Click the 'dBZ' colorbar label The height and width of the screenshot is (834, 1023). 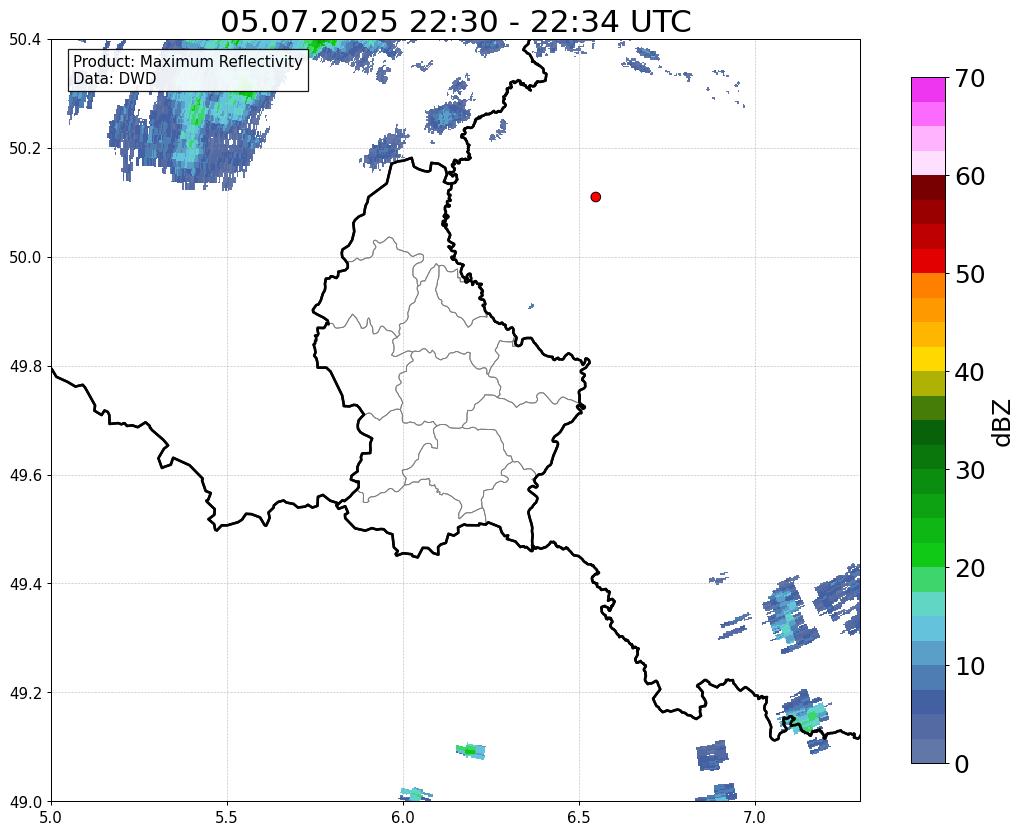(1003, 424)
